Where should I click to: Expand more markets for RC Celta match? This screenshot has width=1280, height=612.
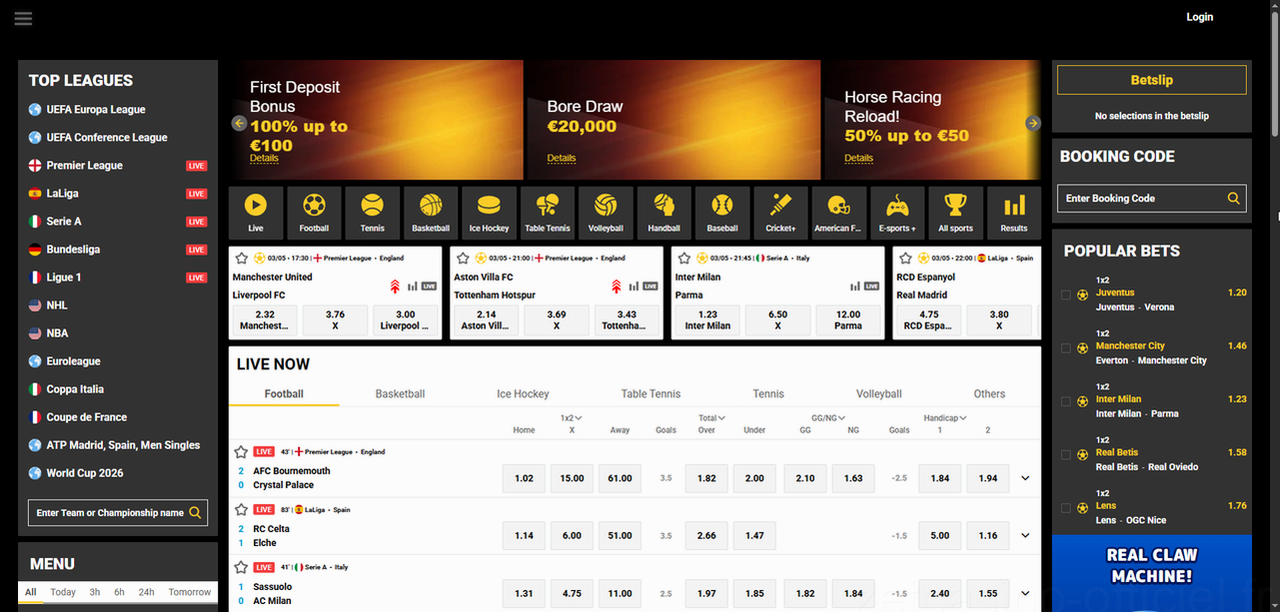point(1025,536)
